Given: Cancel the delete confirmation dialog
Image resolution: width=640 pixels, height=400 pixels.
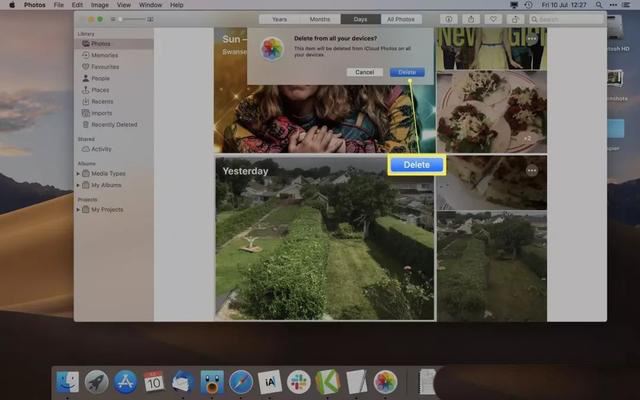Looking at the screenshot, I should [x=364, y=72].
